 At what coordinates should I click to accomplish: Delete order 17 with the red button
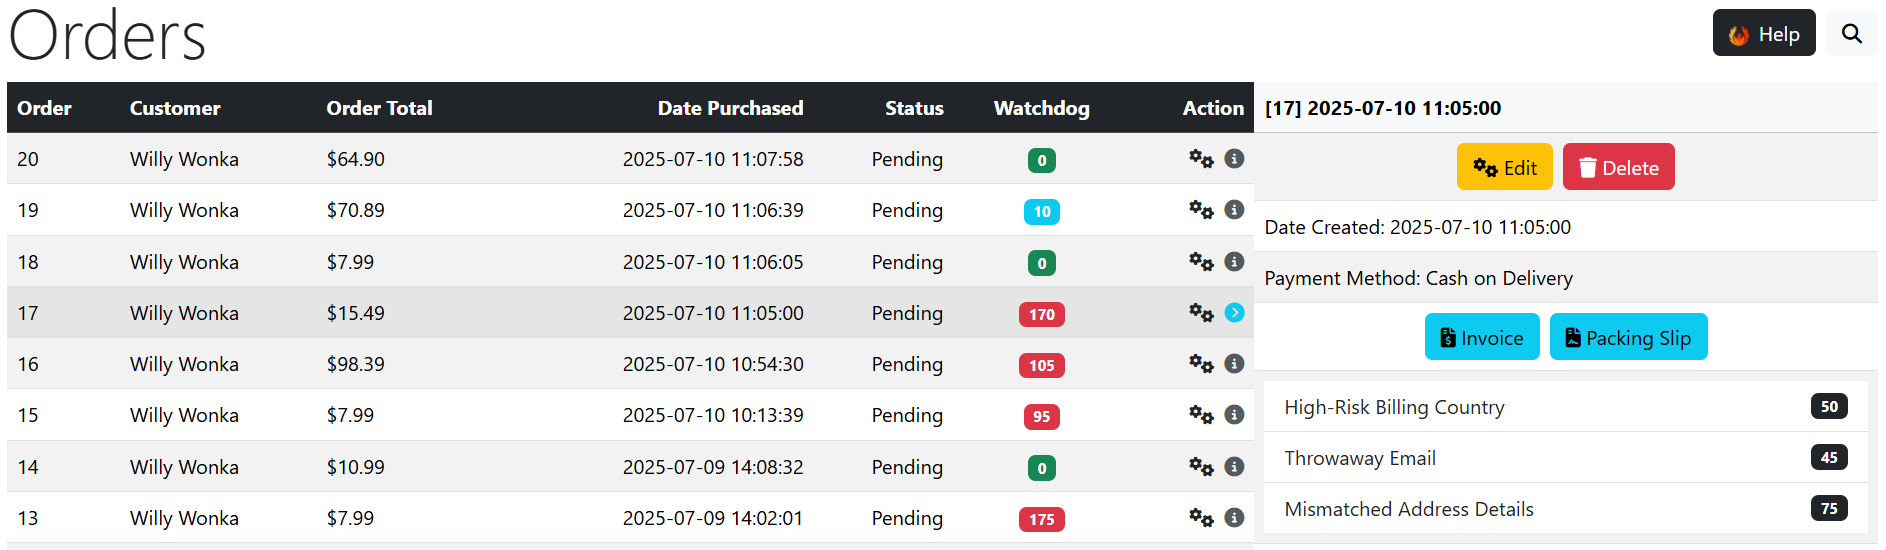point(1618,167)
